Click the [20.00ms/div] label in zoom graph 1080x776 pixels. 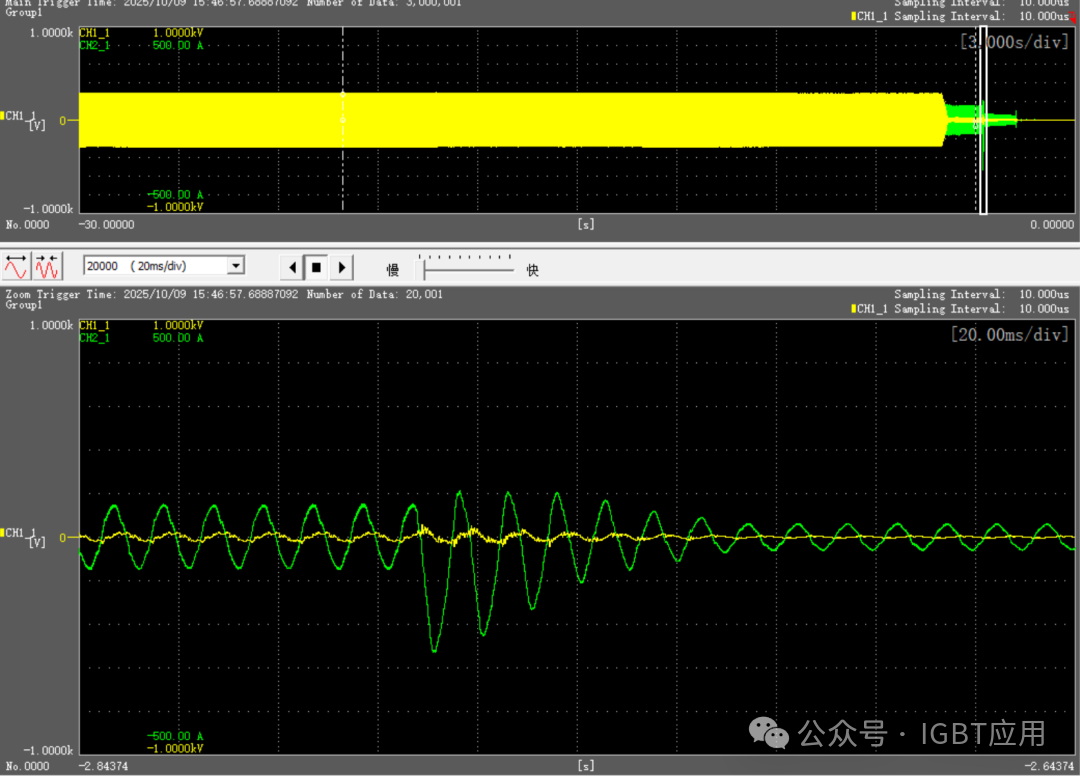tap(1010, 335)
